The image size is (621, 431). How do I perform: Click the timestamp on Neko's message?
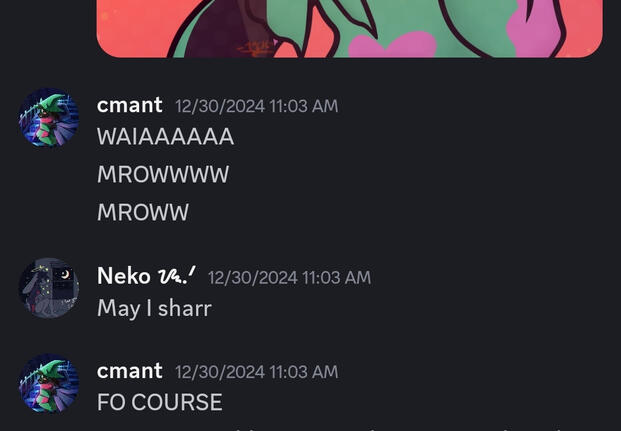coord(290,277)
